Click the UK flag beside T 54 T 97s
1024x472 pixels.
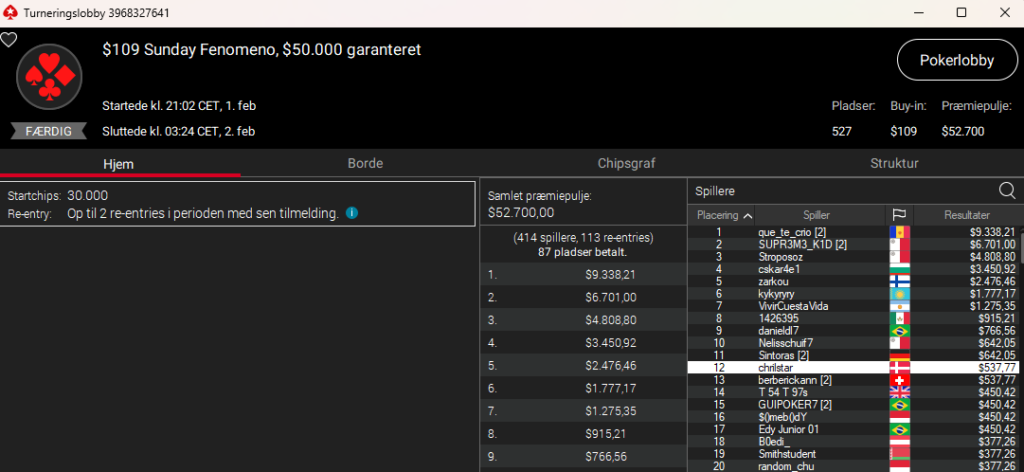tap(899, 392)
